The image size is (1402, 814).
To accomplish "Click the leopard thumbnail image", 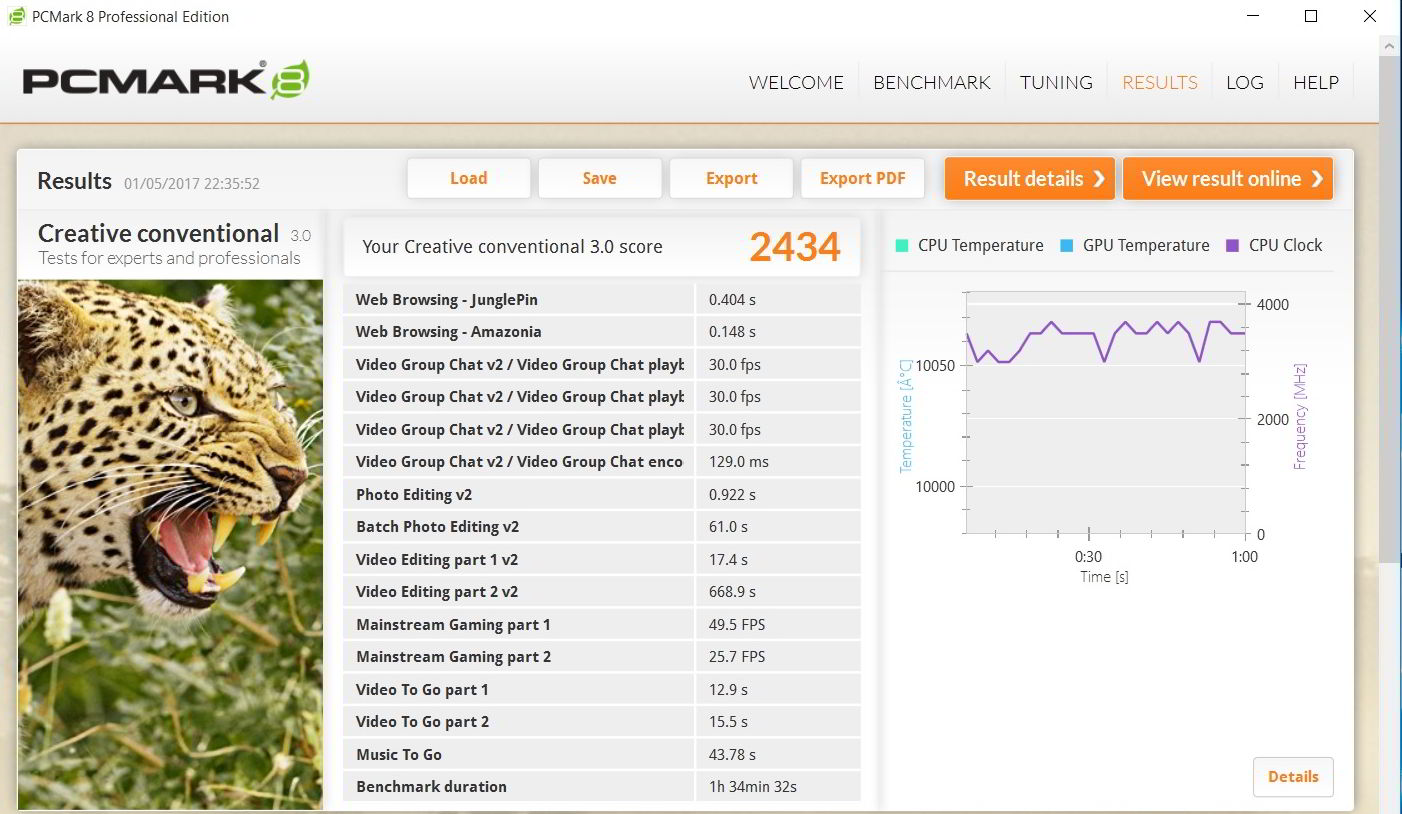I will click(x=170, y=543).
